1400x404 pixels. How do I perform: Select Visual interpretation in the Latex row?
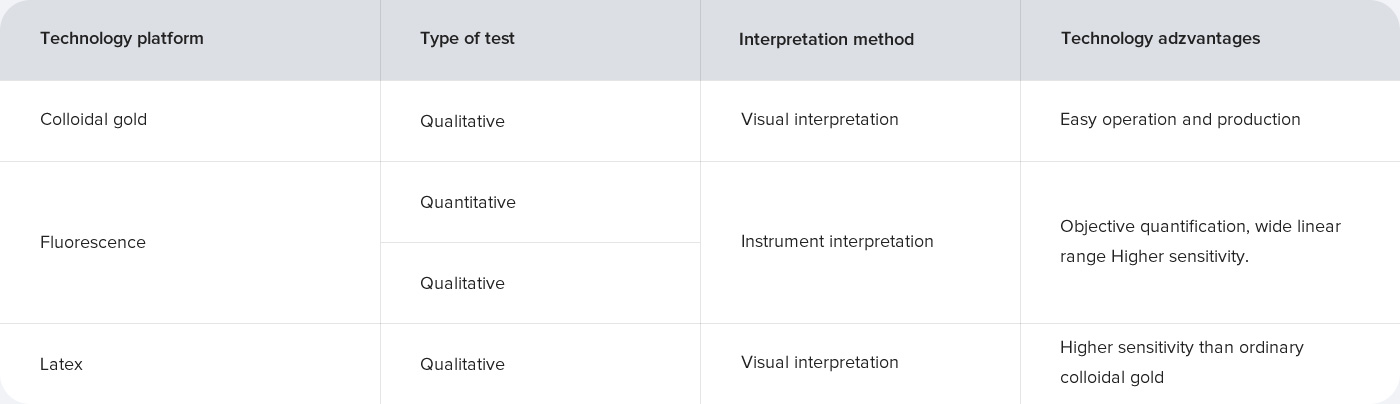820,362
